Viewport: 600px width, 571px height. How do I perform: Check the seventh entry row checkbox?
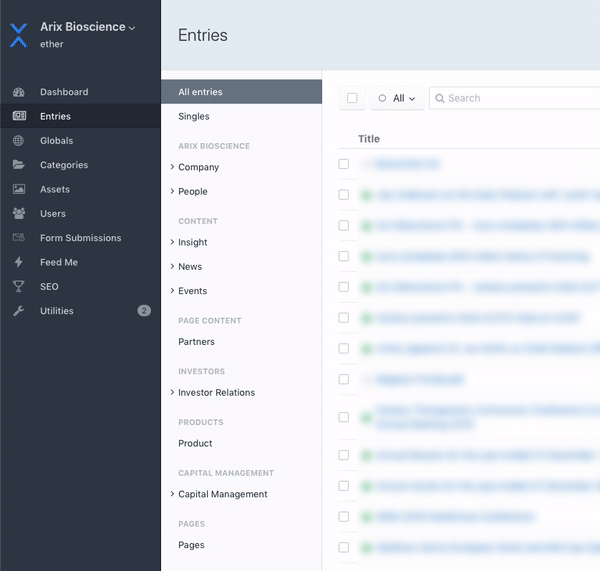[x=344, y=348]
